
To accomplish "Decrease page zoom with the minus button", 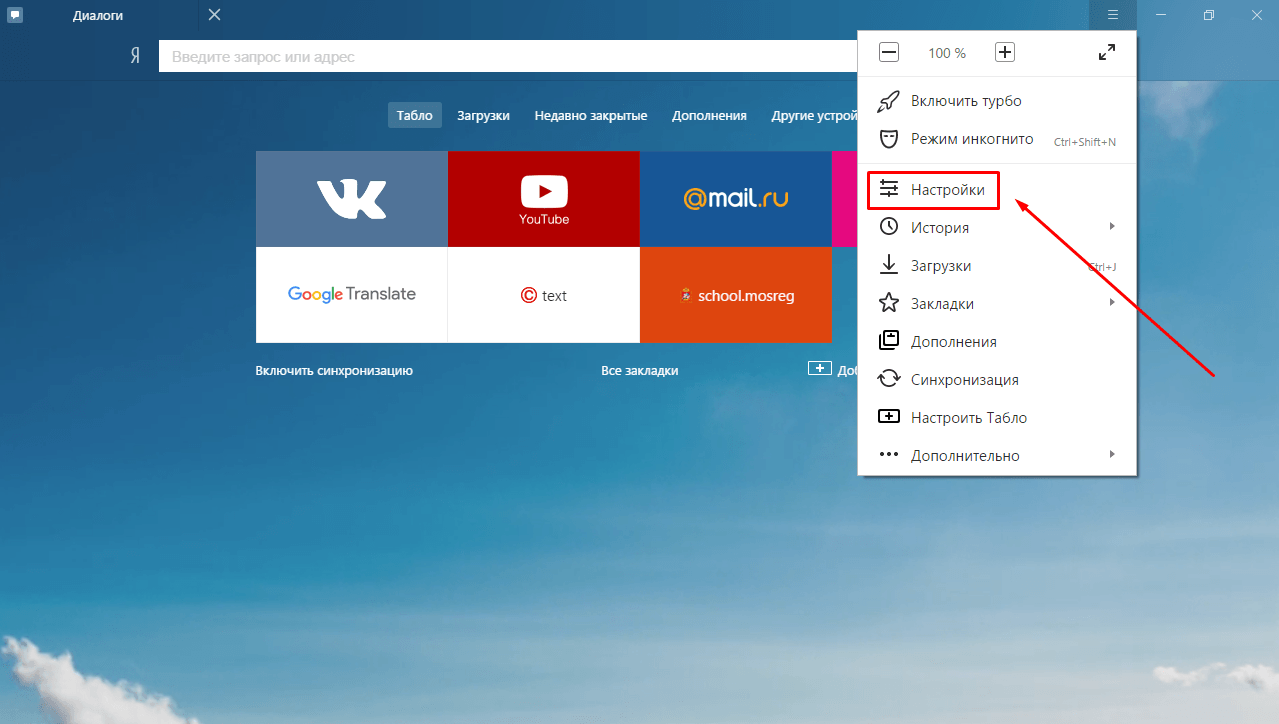I will [889, 53].
